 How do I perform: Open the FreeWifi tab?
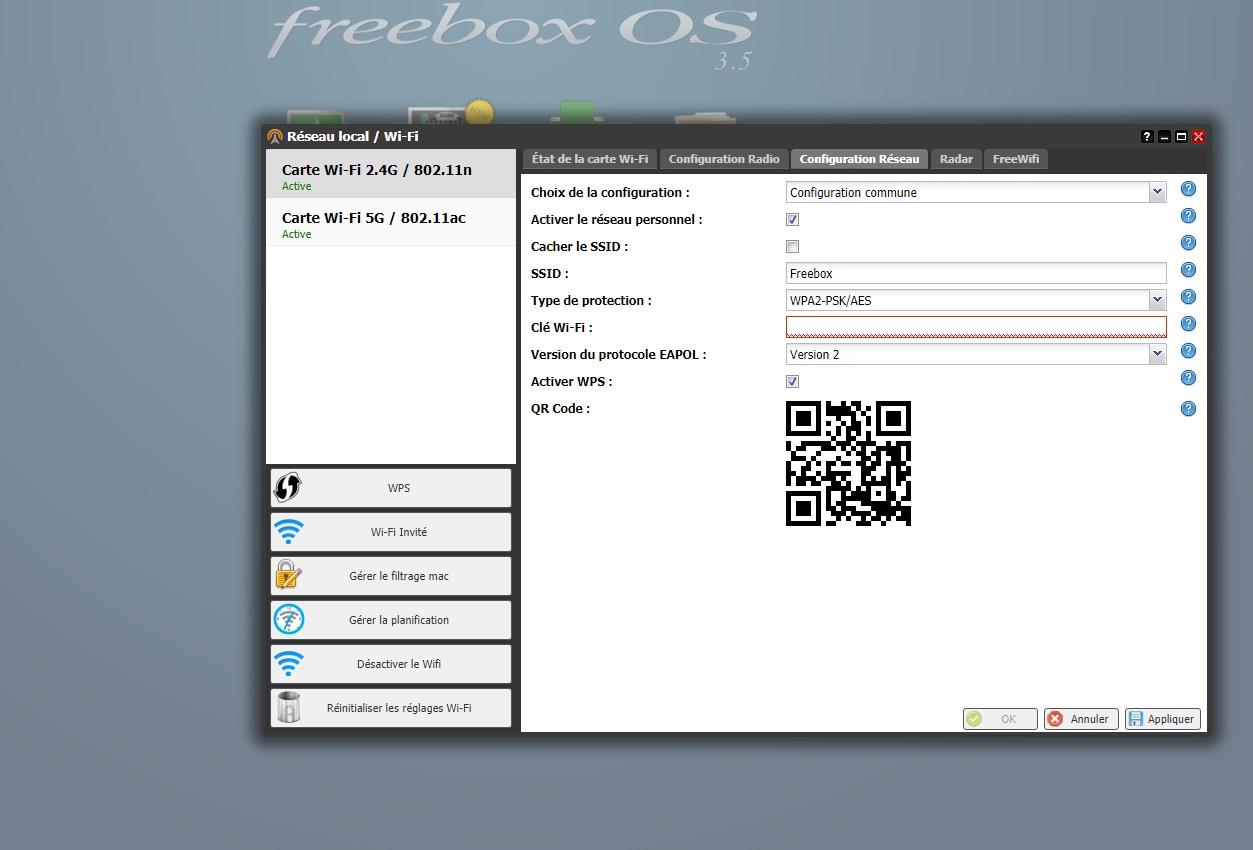point(1016,159)
